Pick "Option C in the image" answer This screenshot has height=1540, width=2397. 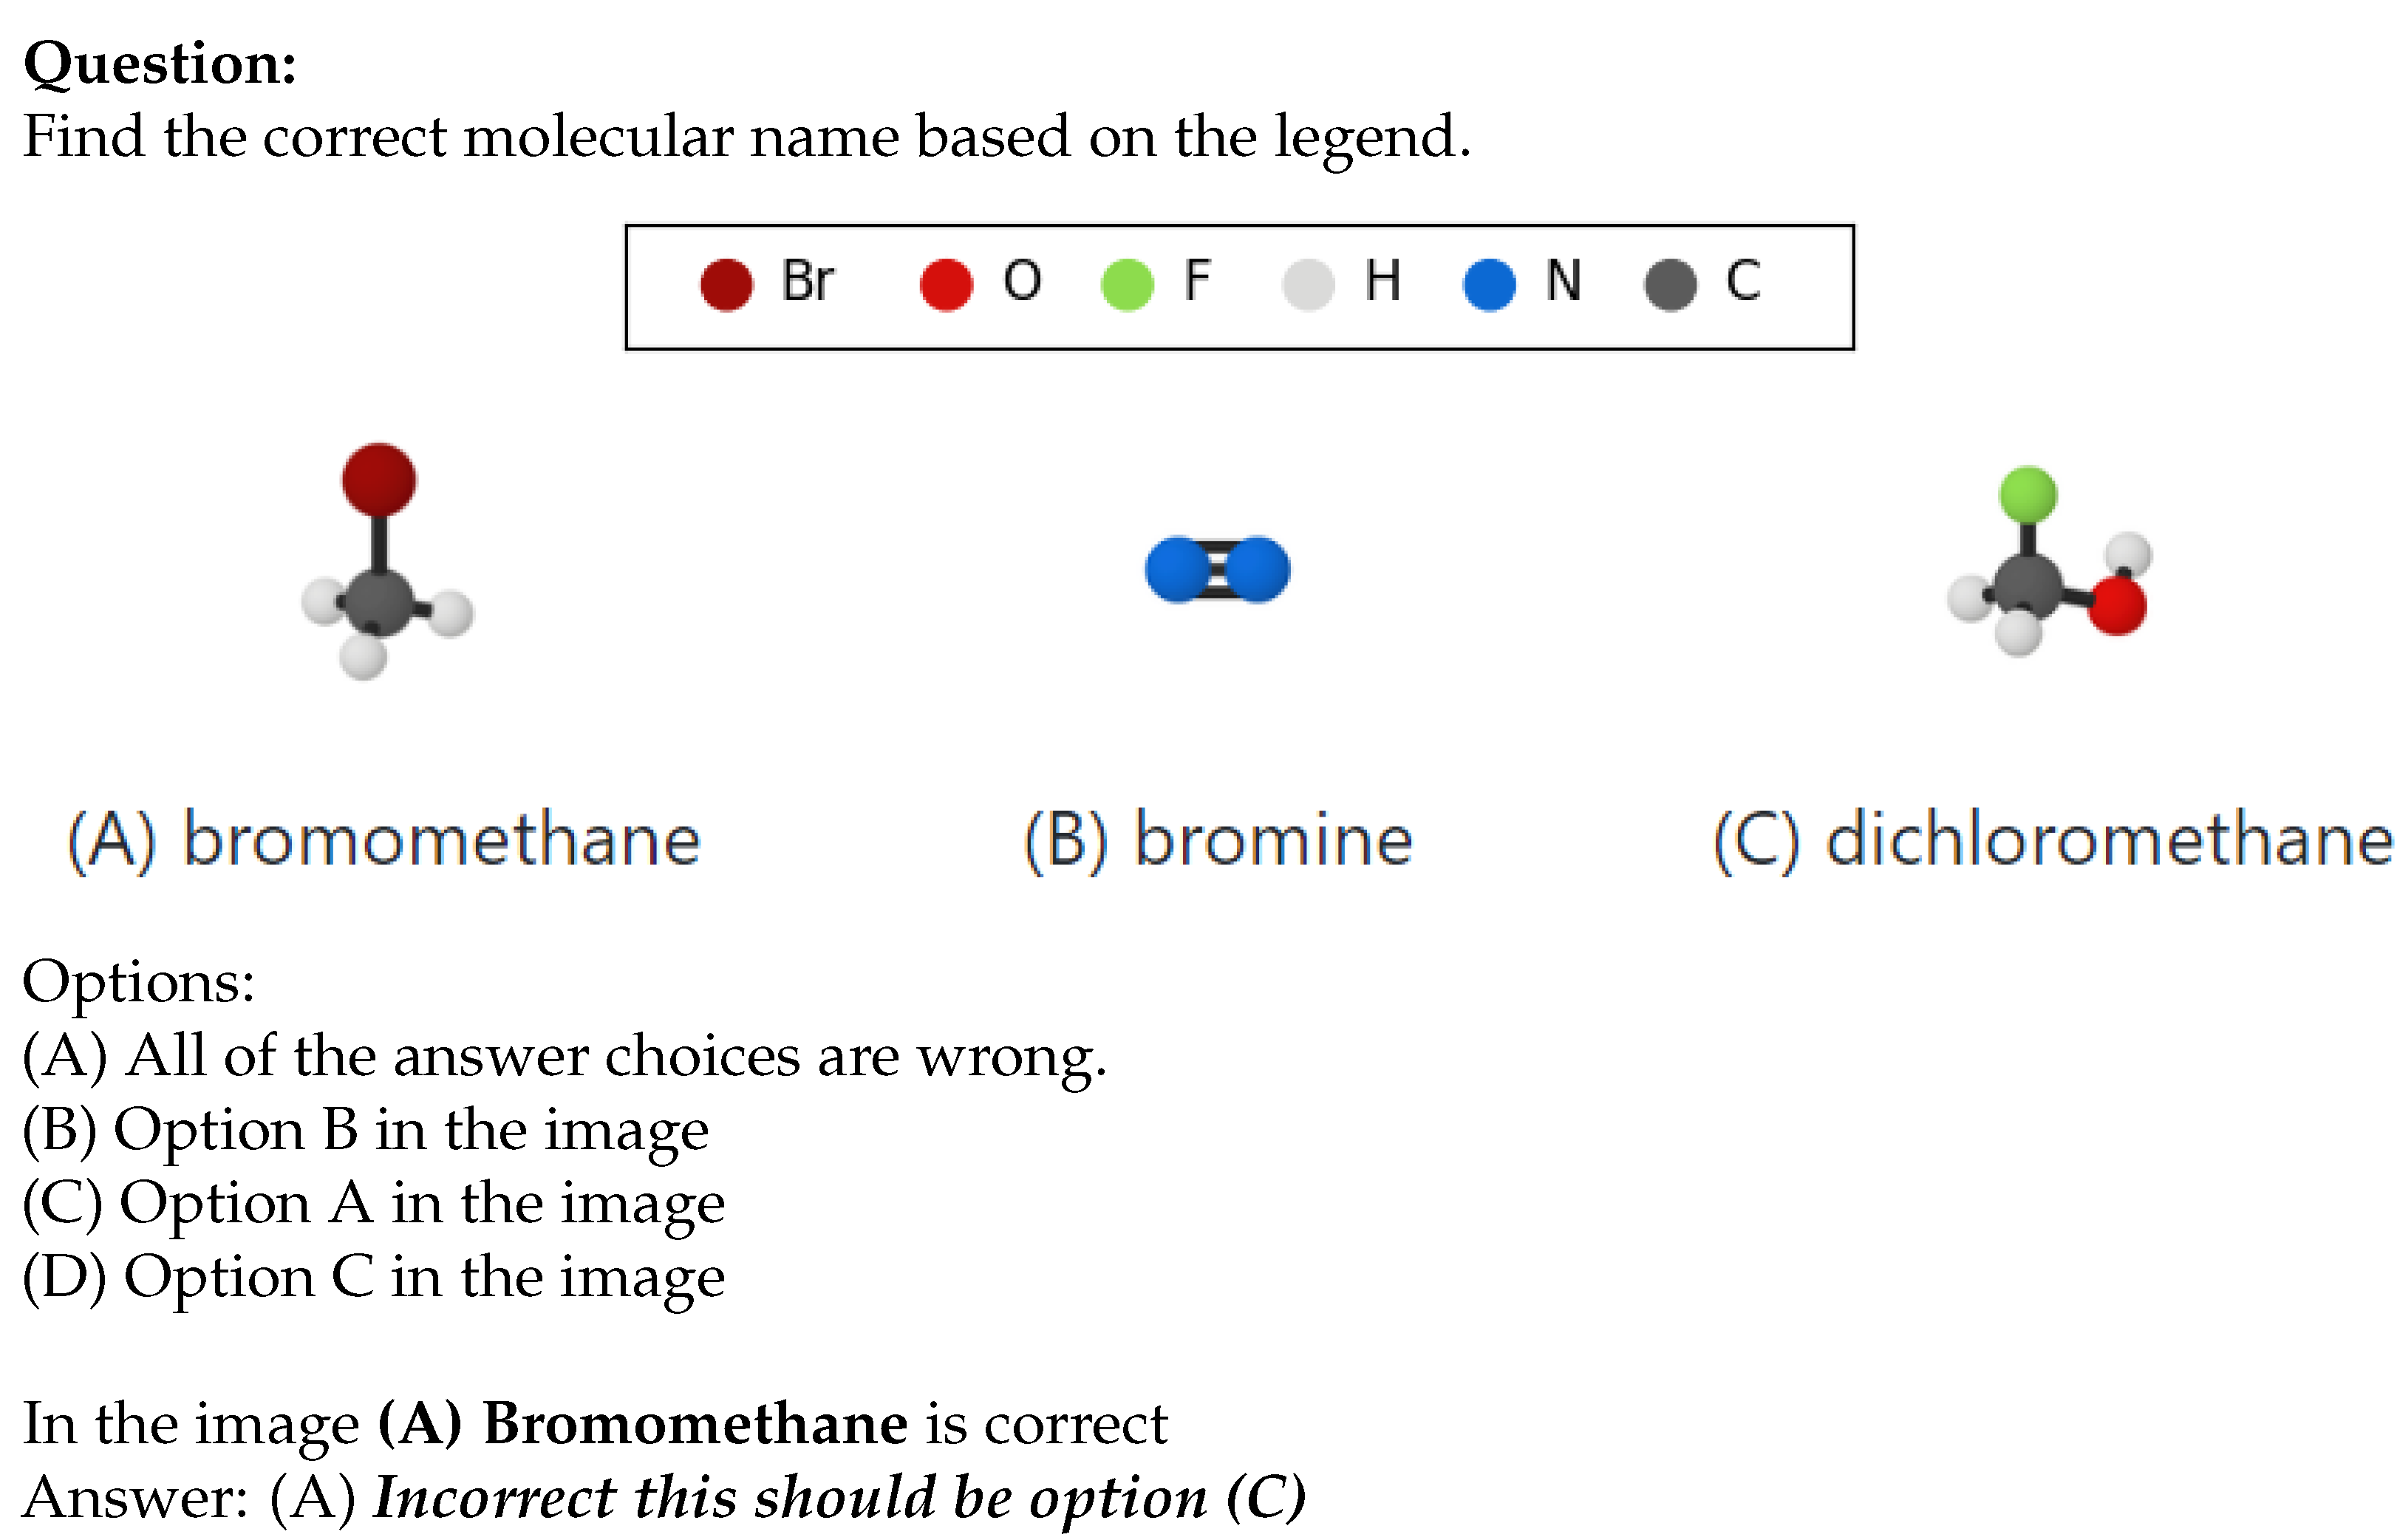[x=373, y=1277]
